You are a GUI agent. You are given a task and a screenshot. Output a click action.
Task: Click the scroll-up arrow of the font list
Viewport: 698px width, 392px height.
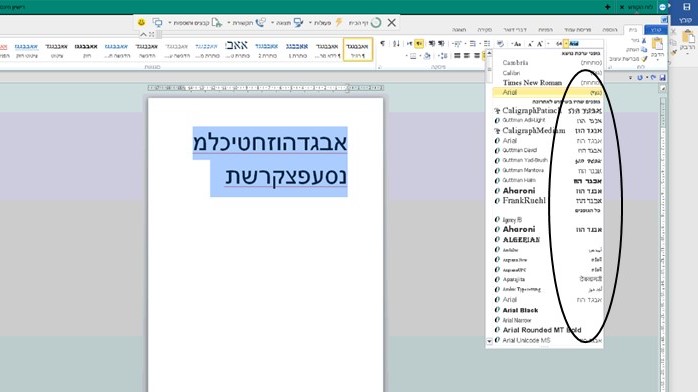489,53
